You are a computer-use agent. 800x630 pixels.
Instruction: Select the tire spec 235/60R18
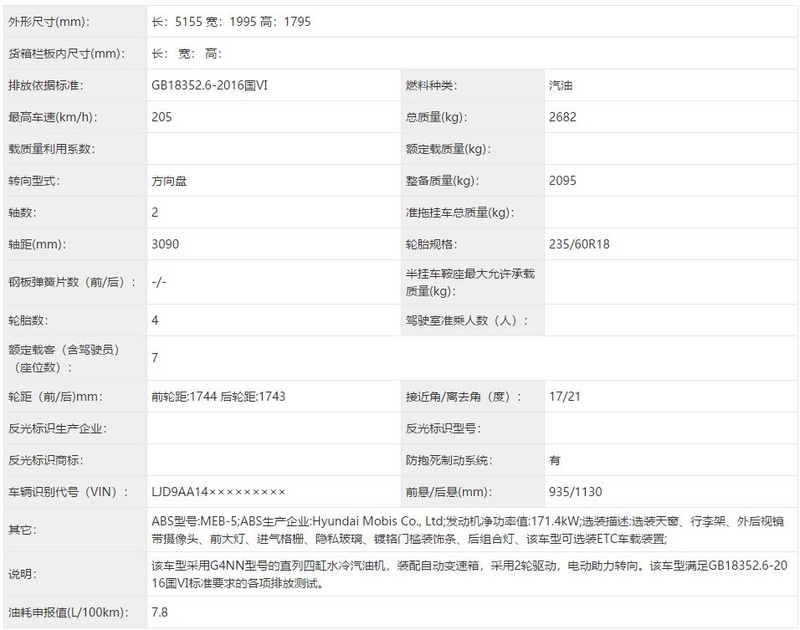pyautogui.click(x=579, y=244)
